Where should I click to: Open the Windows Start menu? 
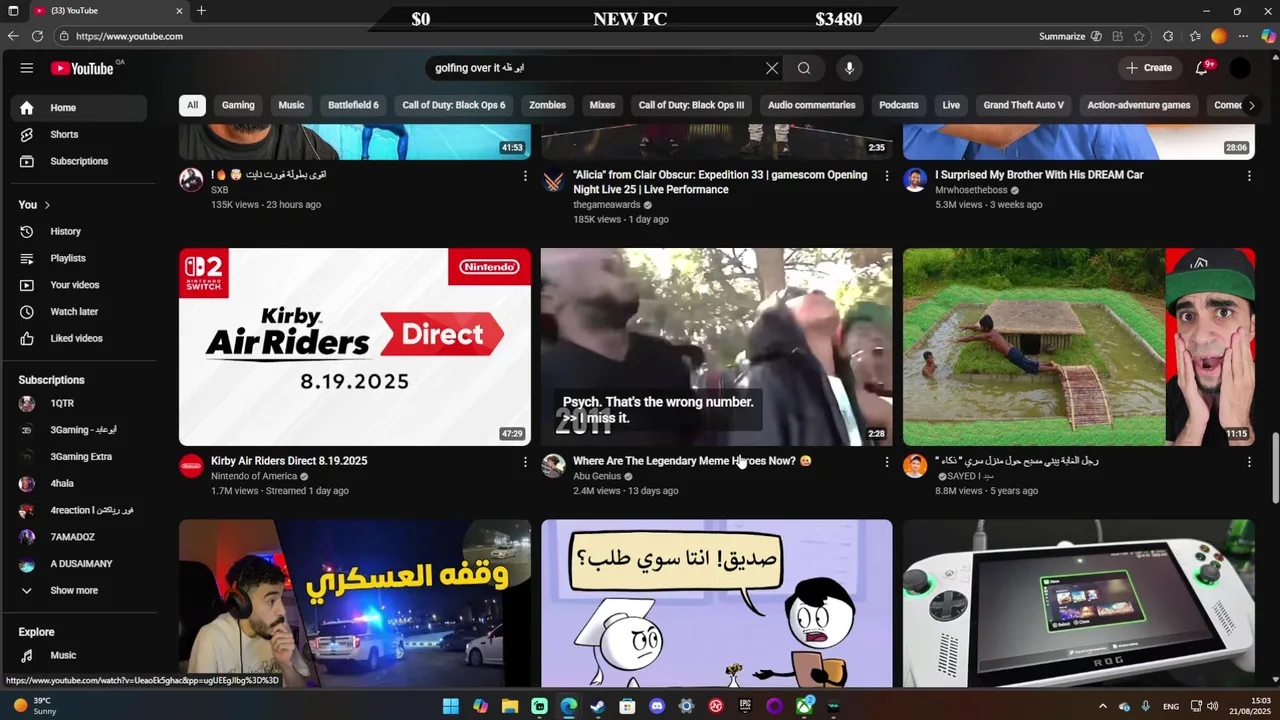[451, 706]
